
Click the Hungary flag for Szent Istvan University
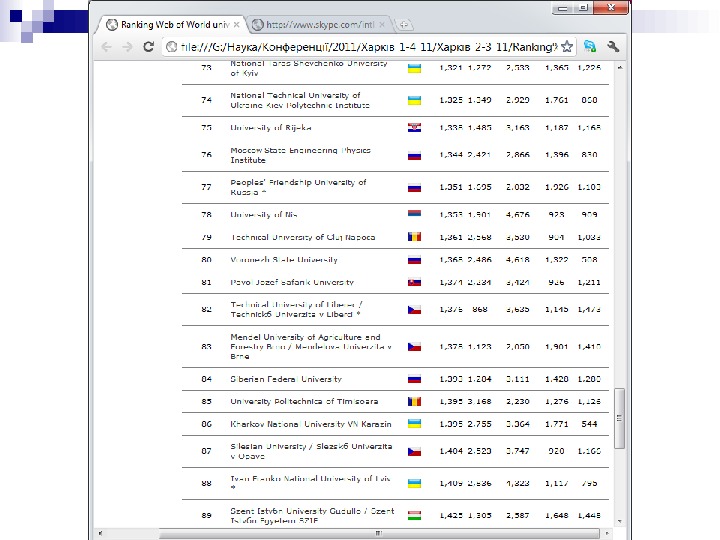point(414,516)
